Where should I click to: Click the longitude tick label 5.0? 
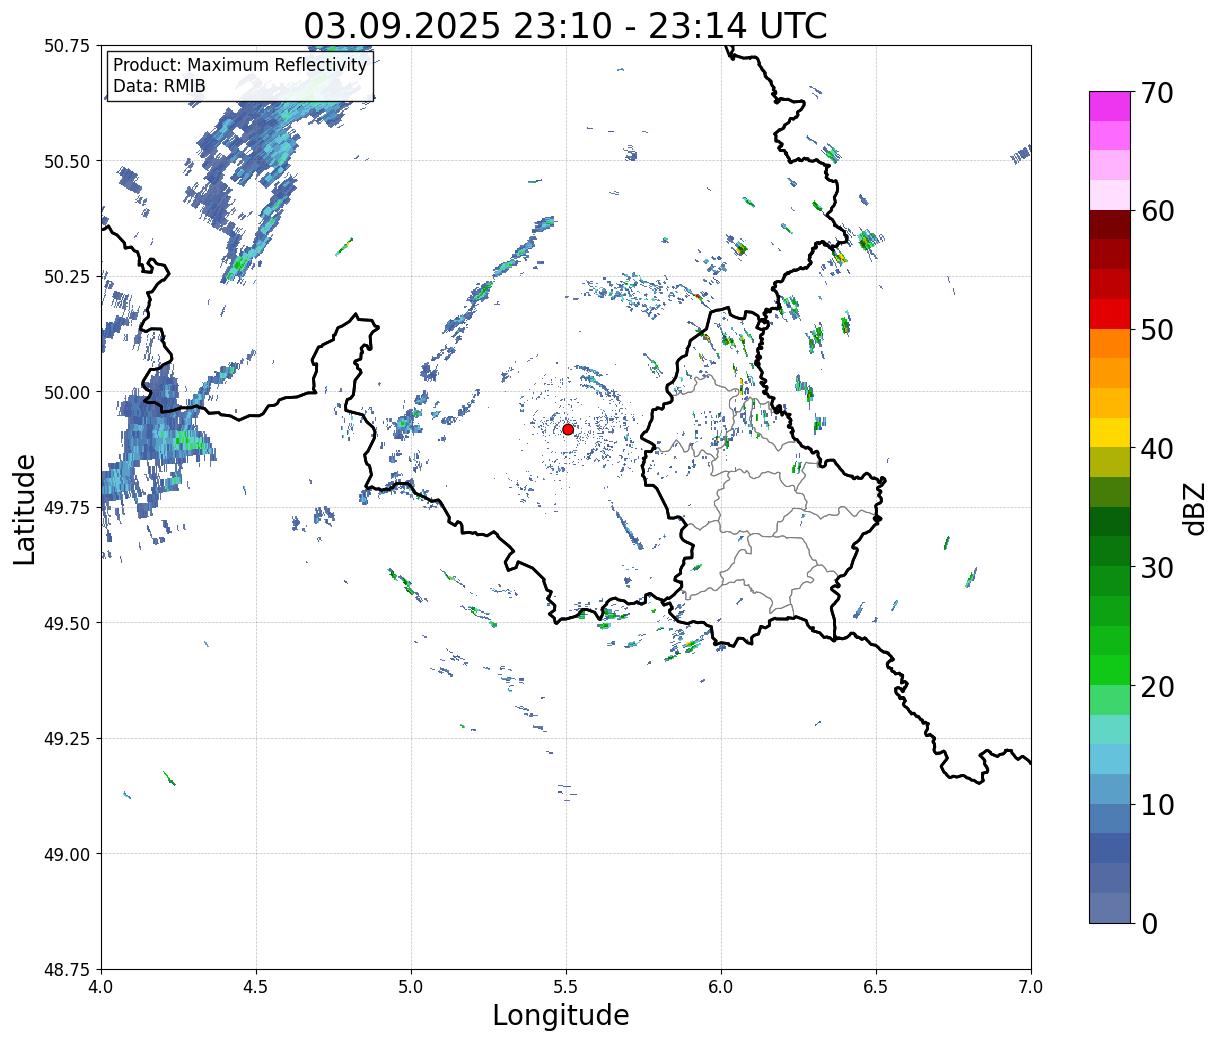point(411,987)
